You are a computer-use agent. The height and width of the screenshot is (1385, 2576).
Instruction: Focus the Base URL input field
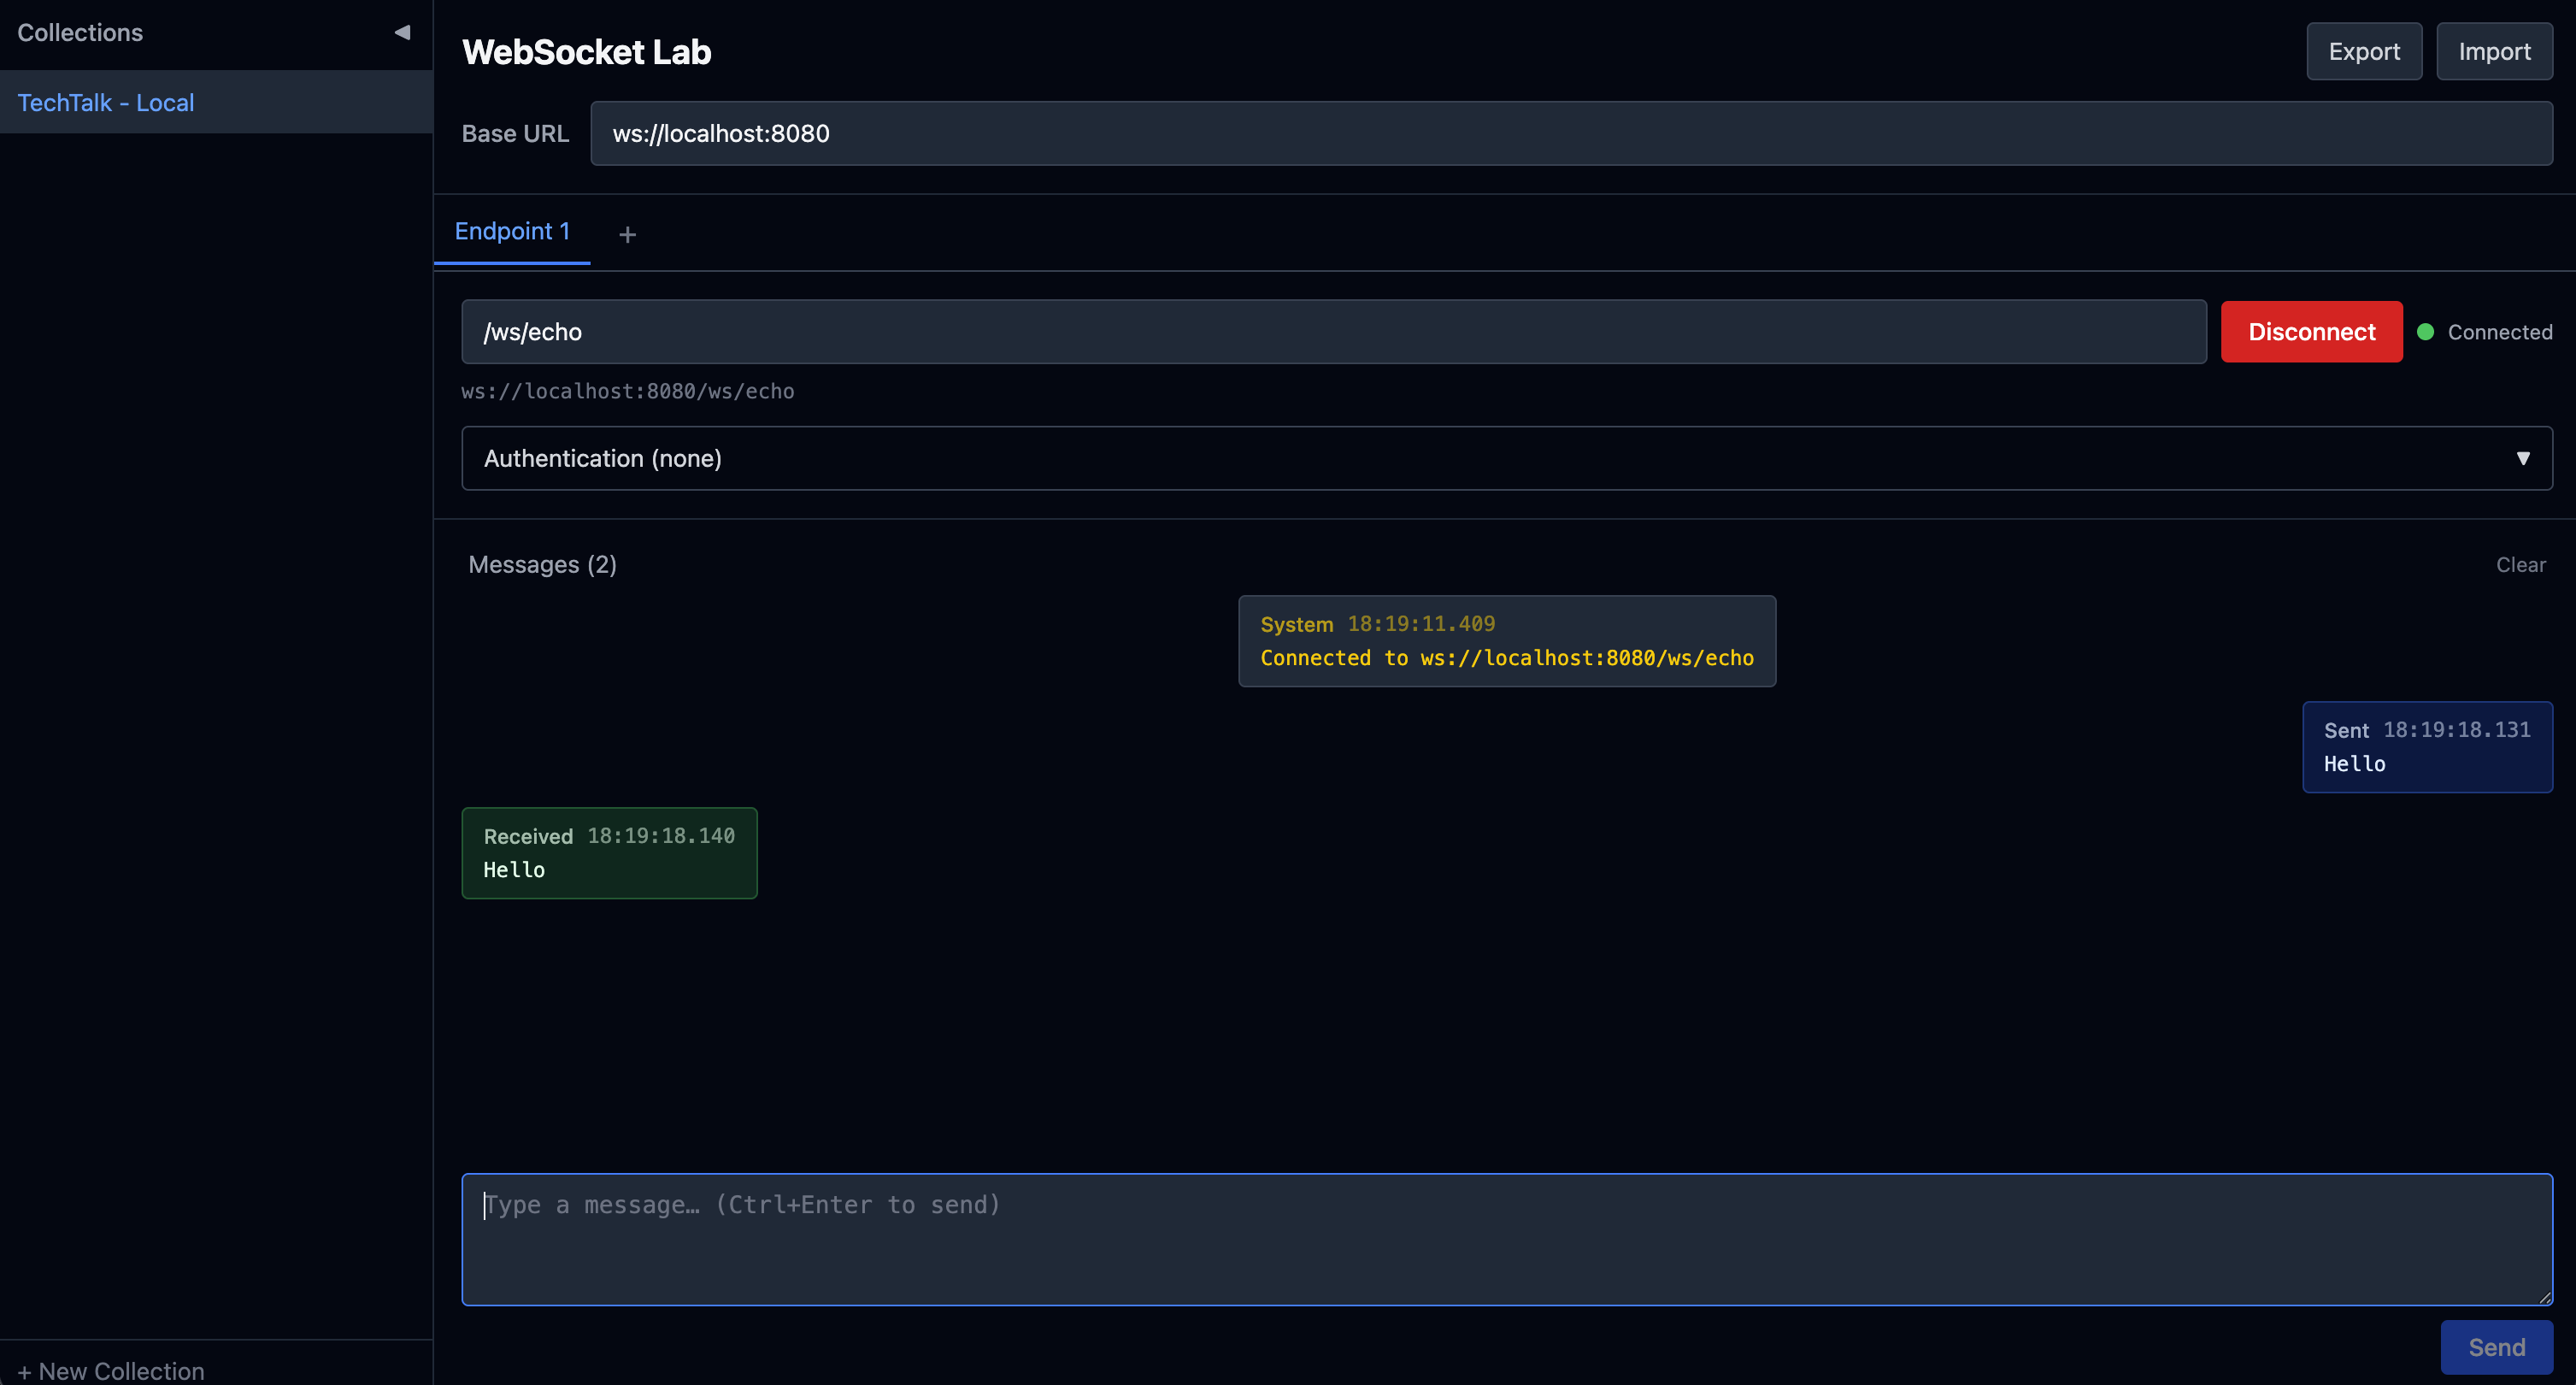coord(1570,133)
